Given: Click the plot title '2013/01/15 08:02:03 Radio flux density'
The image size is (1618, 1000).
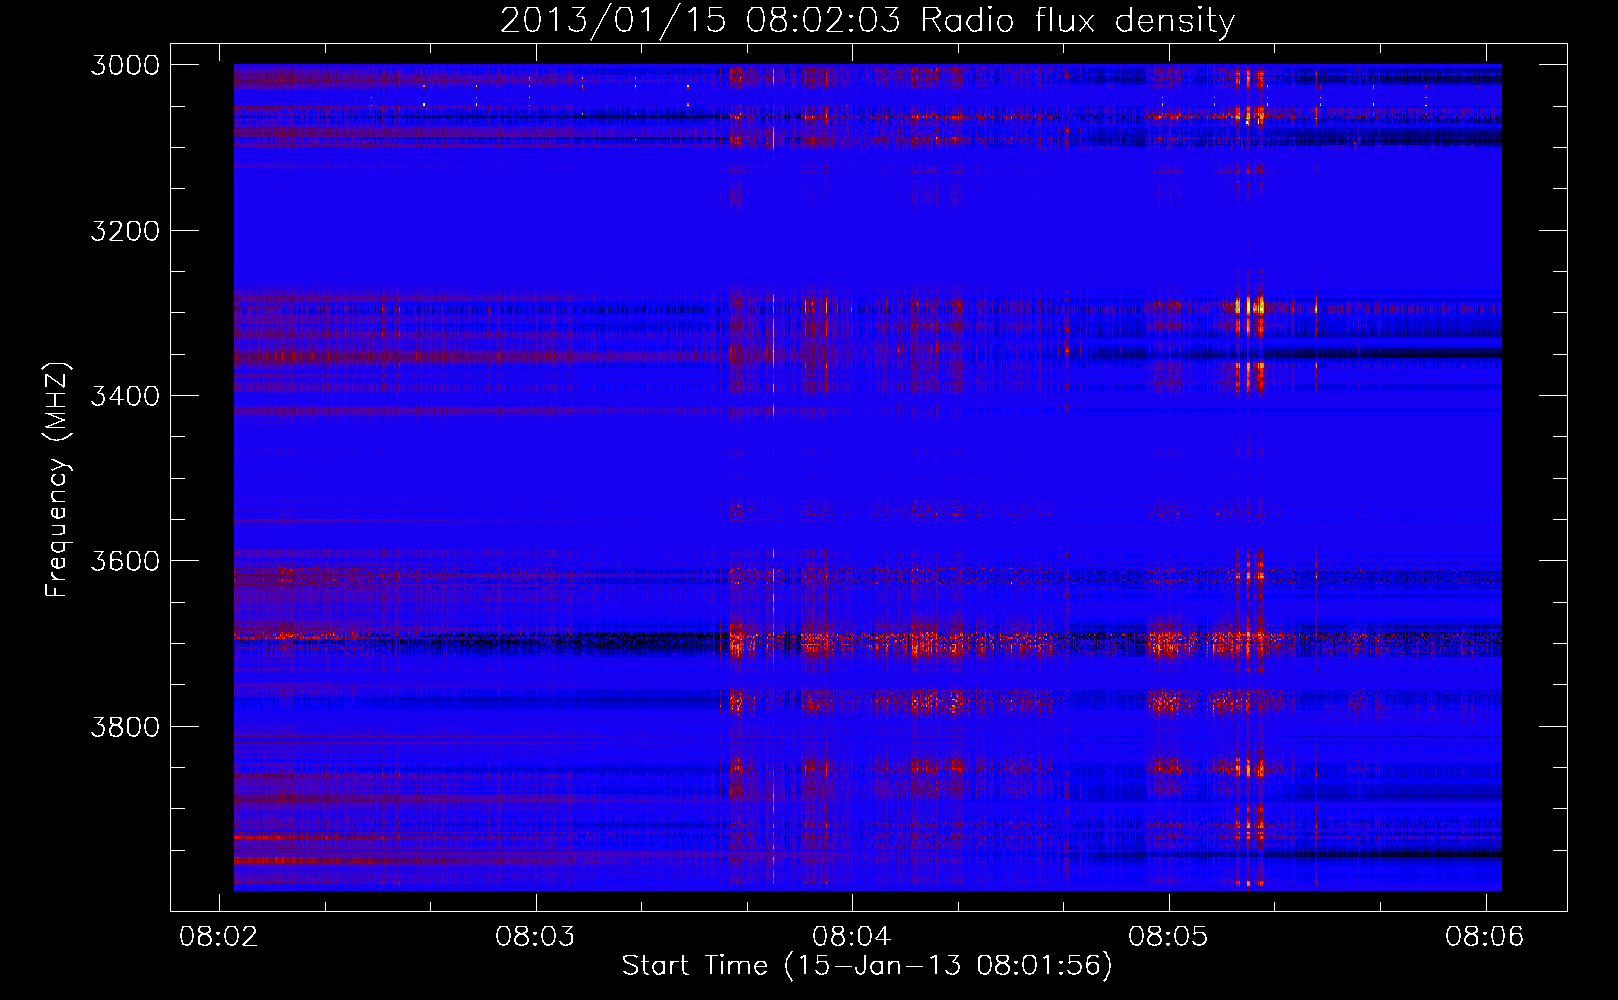Looking at the screenshot, I should (x=867, y=21).
